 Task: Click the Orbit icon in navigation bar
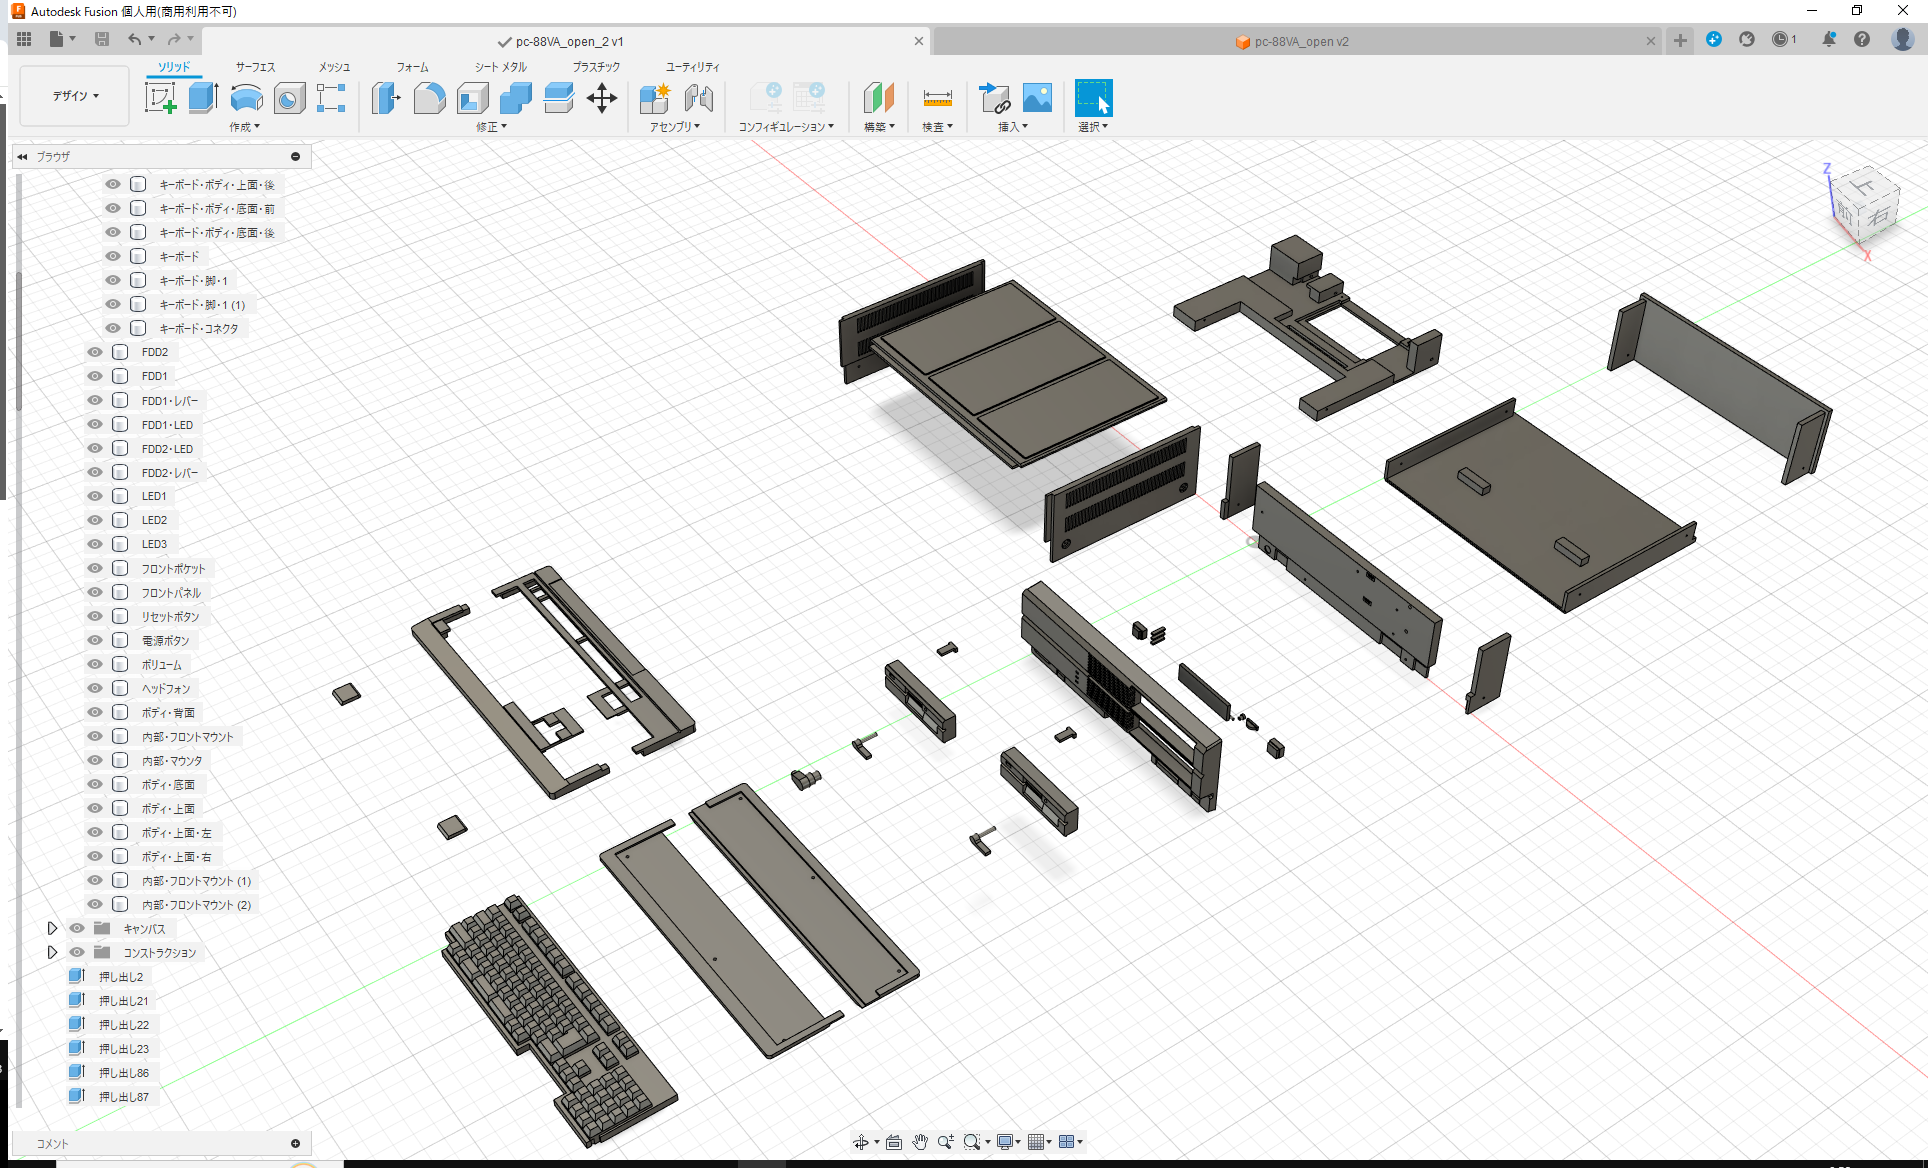[x=862, y=1141]
